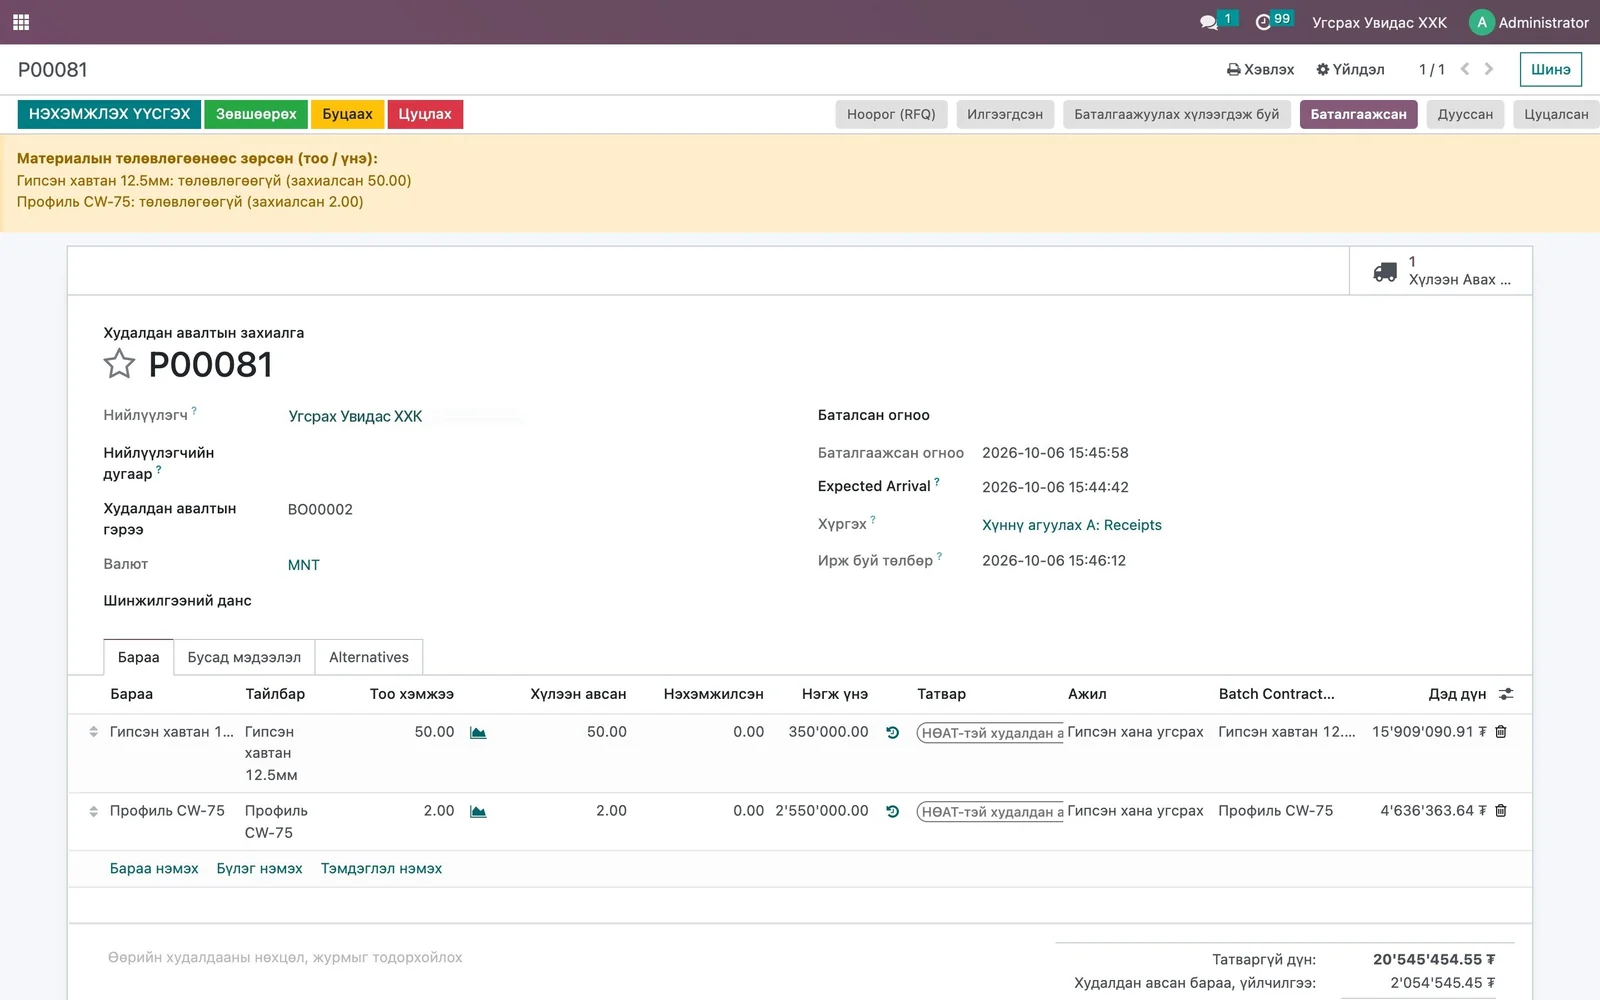This screenshot has height=1000, width=1600.
Task: Open vendor link Угсрах Увидас ХХК
Action: [x=355, y=416]
